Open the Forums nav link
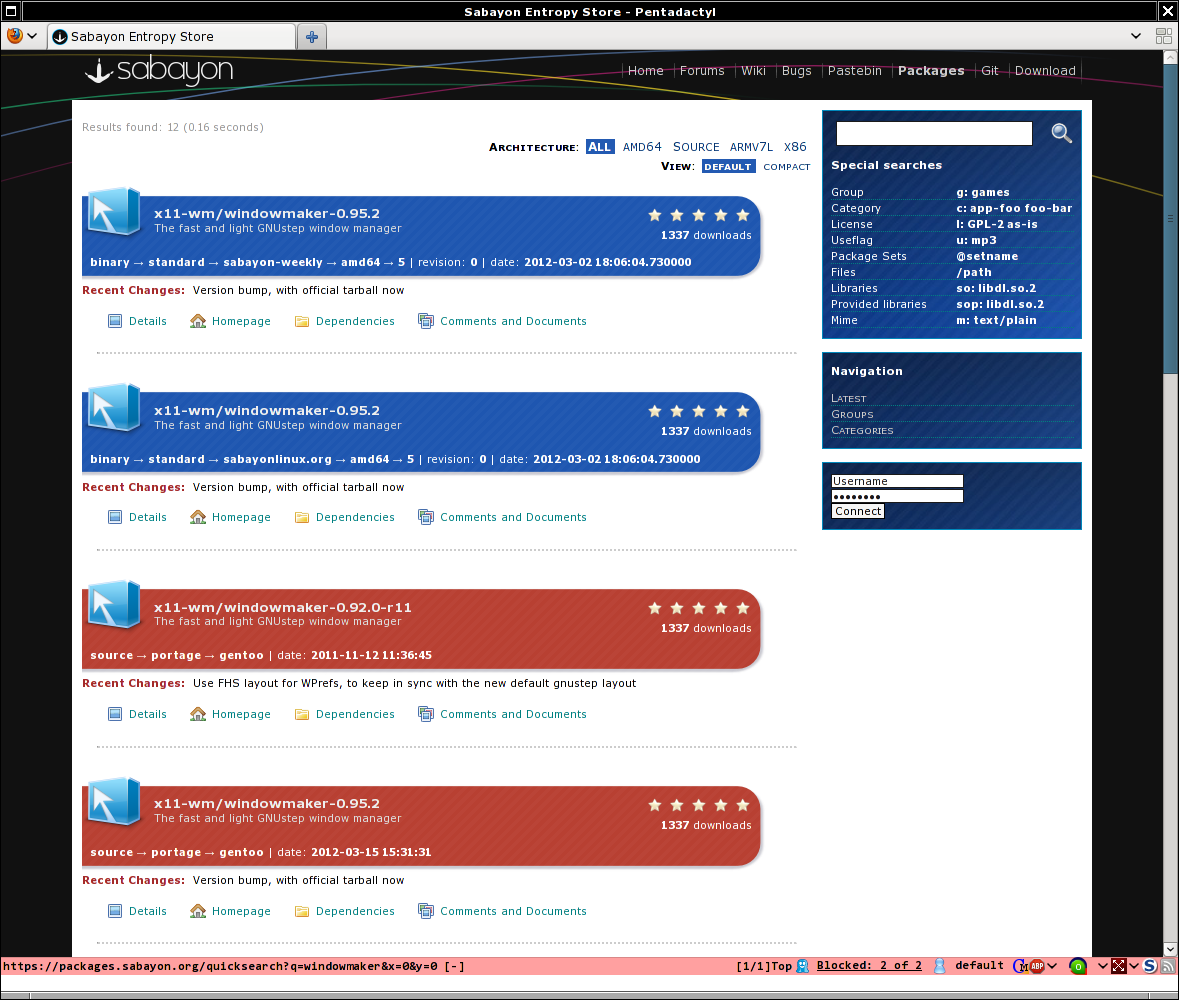This screenshot has height=1000, width=1179. pyautogui.click(x=702, y=71)
